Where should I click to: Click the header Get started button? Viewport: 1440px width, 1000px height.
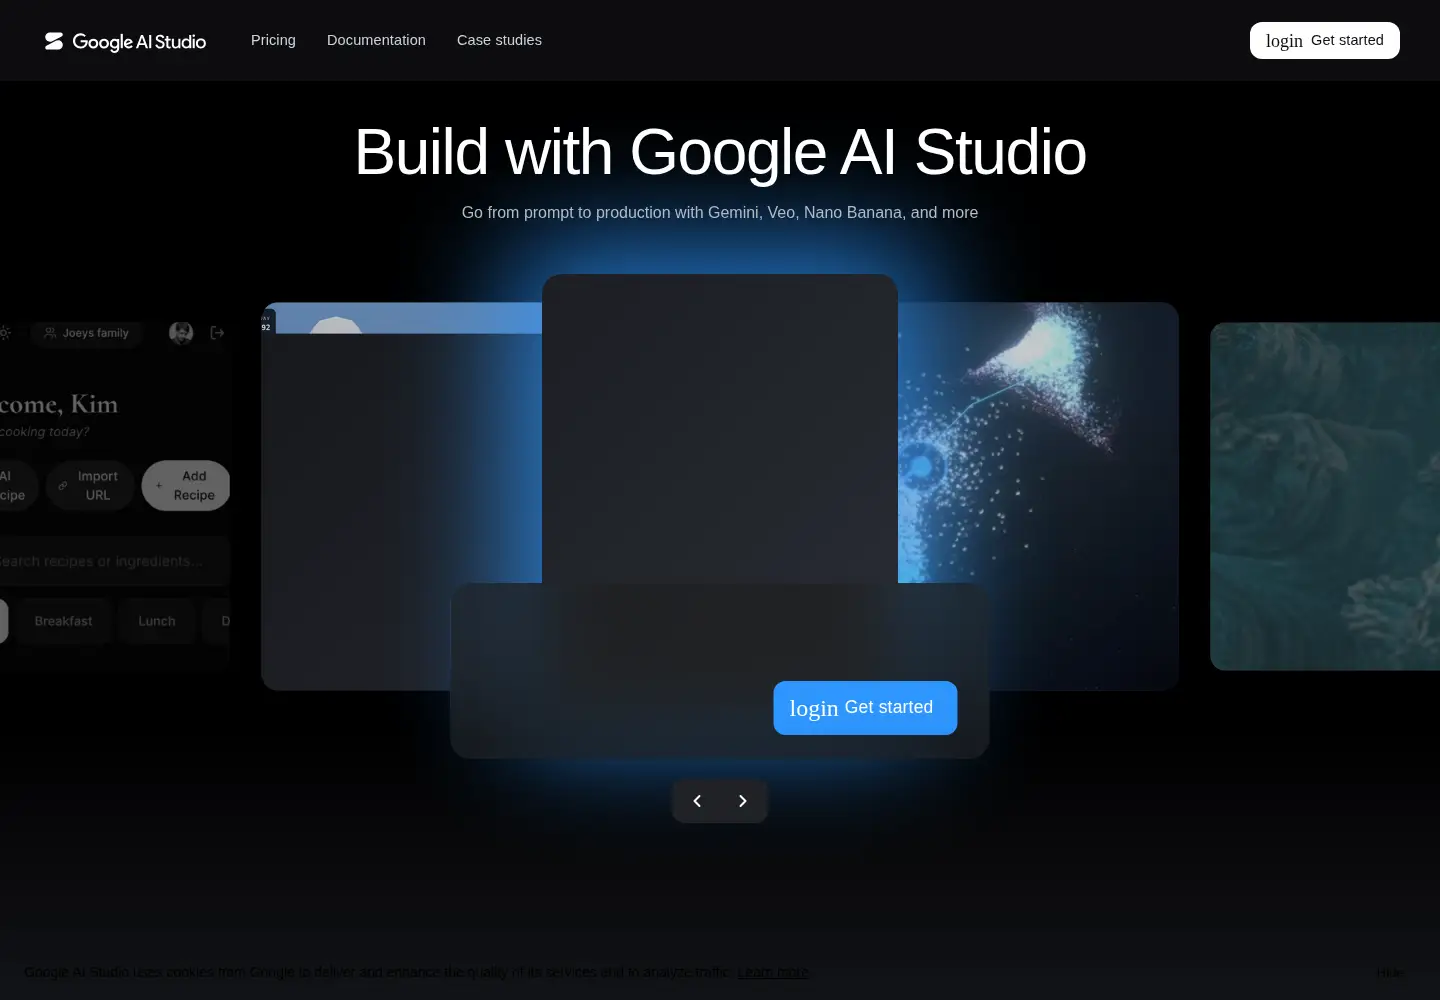(1324, 40)
